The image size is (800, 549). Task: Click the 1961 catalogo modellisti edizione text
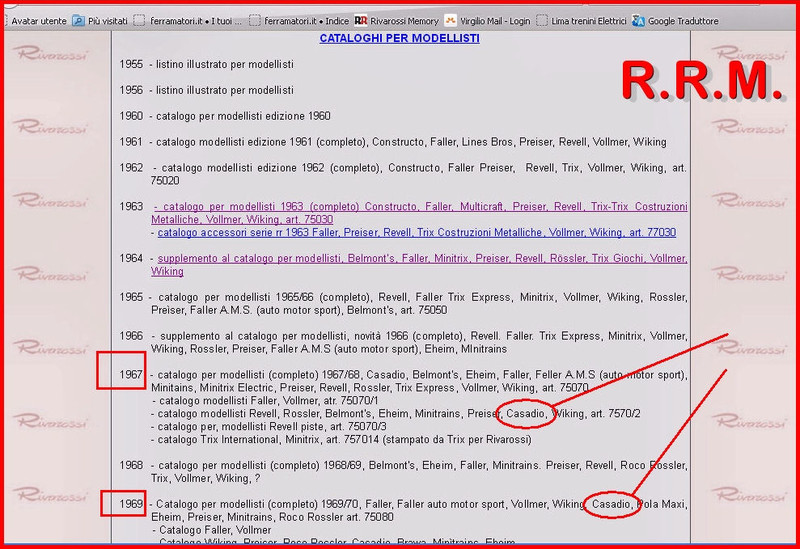pos(411,142)
